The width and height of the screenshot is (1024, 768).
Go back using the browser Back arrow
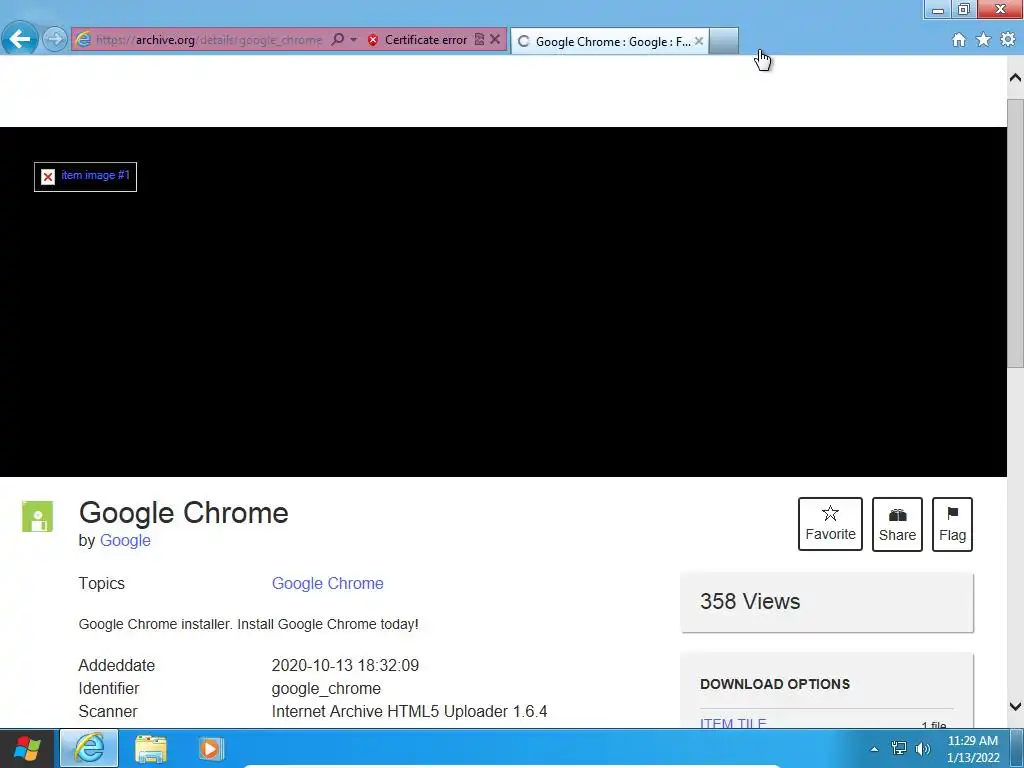click(20, 39)
